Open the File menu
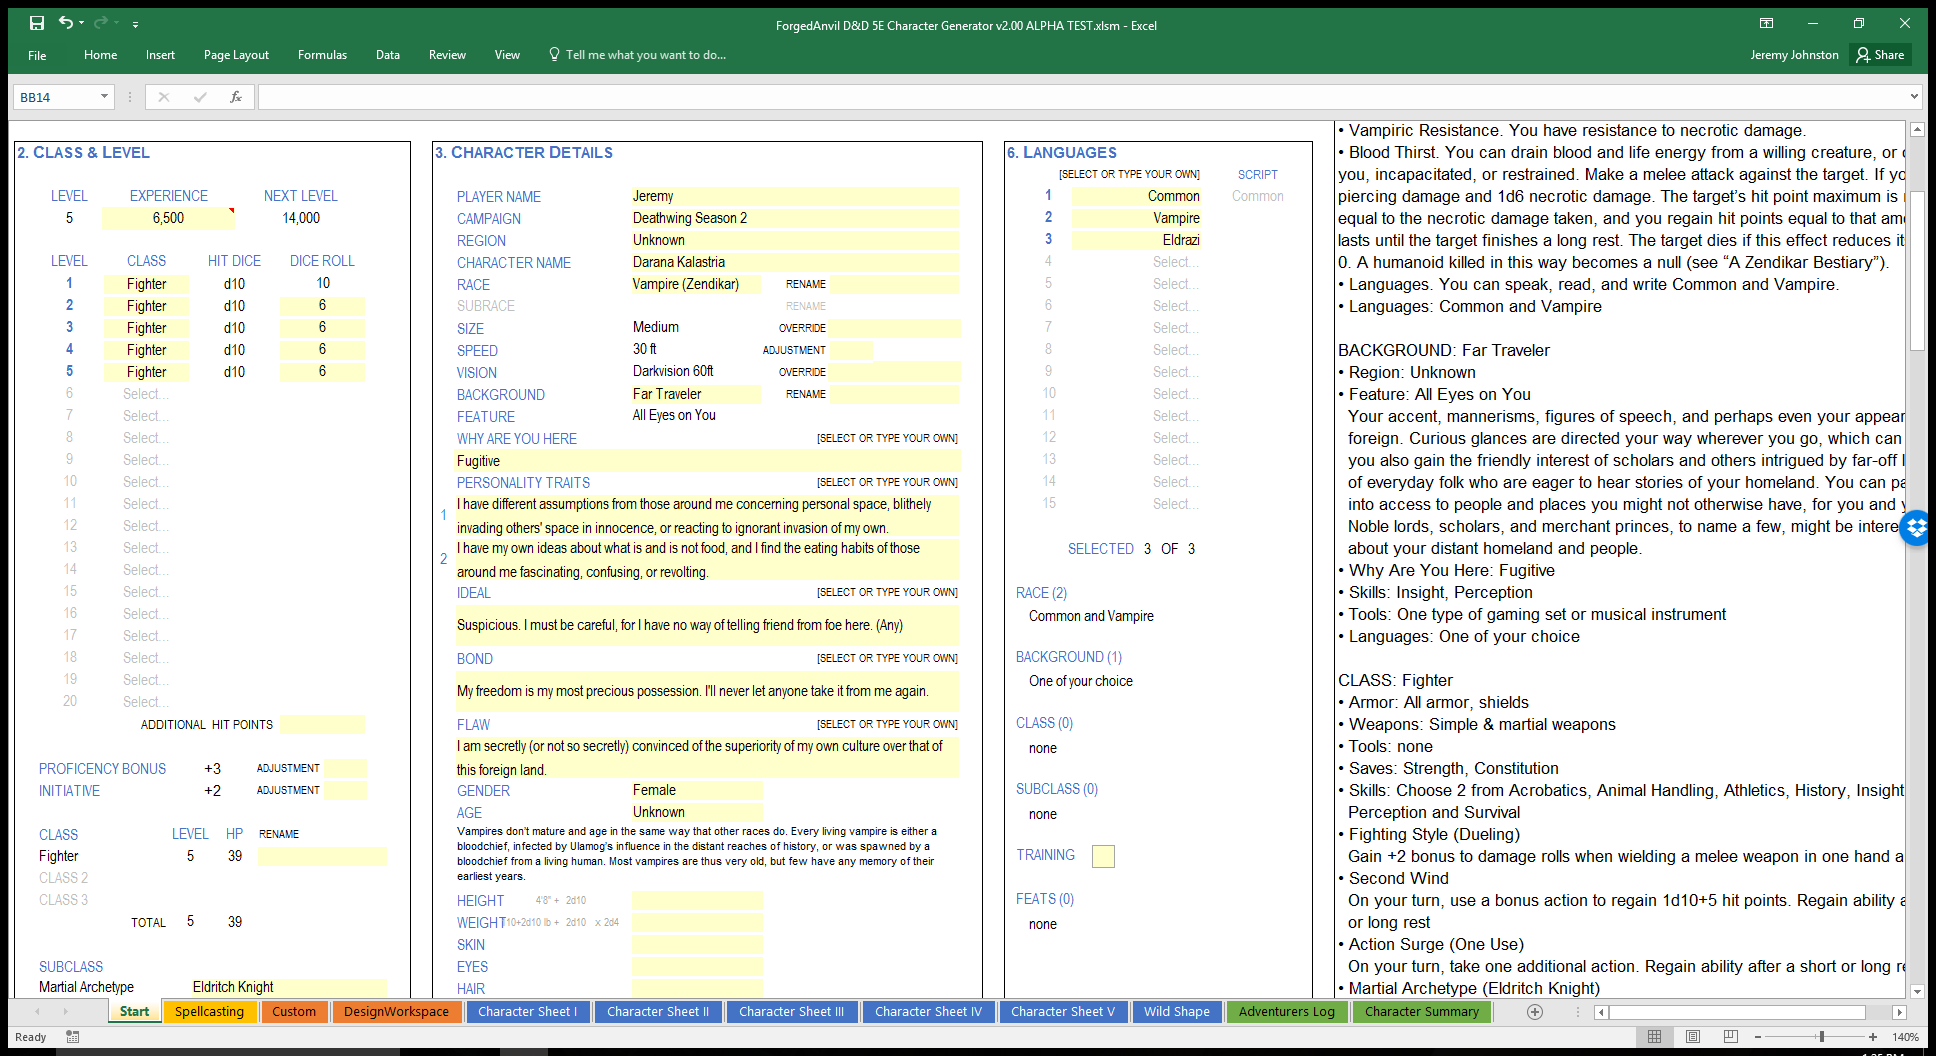1936x1056 pixels. coord(37,55)
